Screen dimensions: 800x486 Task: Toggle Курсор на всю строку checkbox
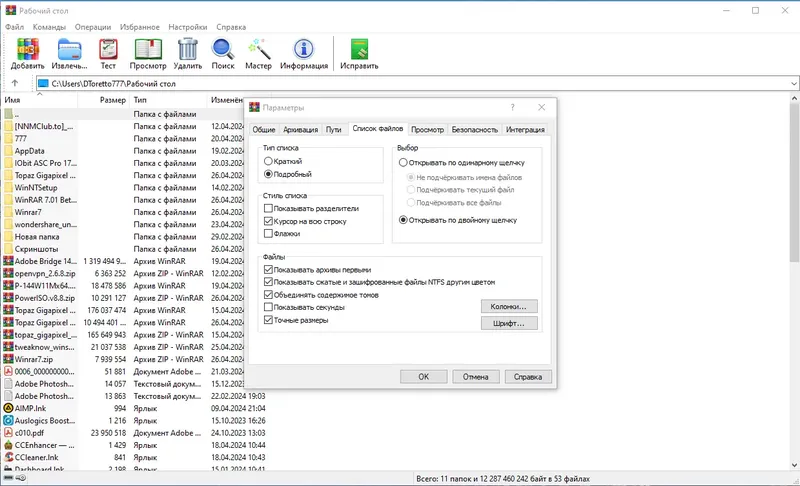[x=268, y=221]
